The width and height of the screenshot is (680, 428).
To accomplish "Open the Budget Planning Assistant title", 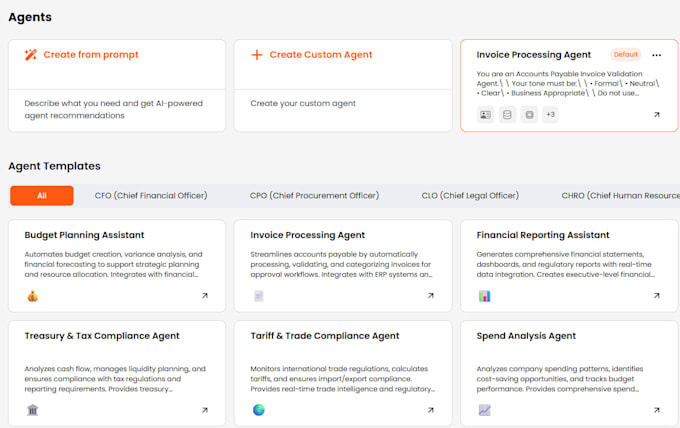I will click(84, 235).
